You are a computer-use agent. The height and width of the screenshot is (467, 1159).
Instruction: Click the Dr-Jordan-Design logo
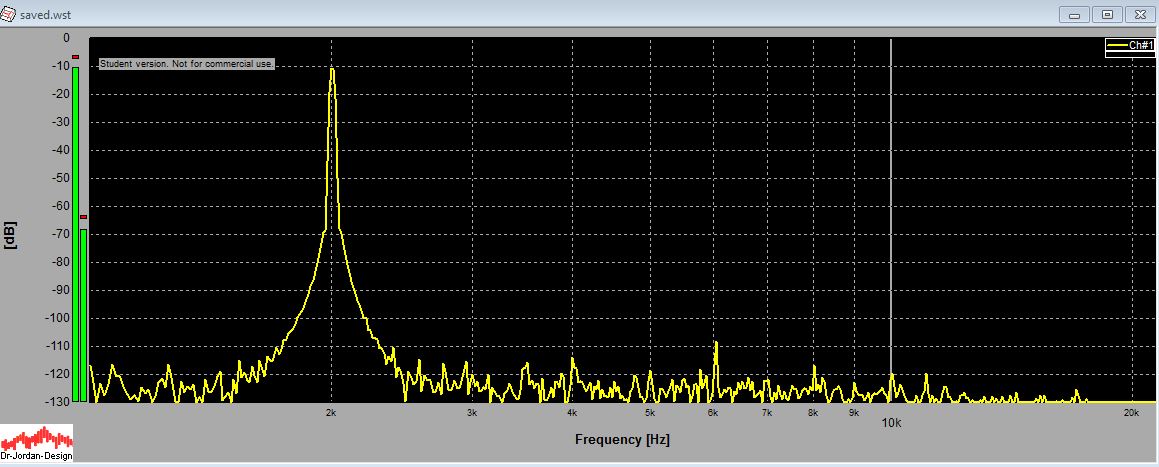click(x=37, y=443)
